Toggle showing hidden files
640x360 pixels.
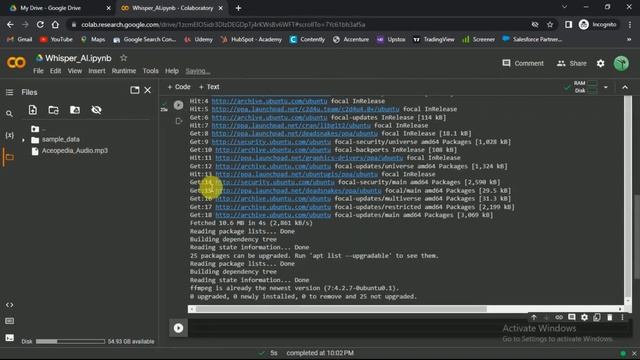tap(96, 110)
